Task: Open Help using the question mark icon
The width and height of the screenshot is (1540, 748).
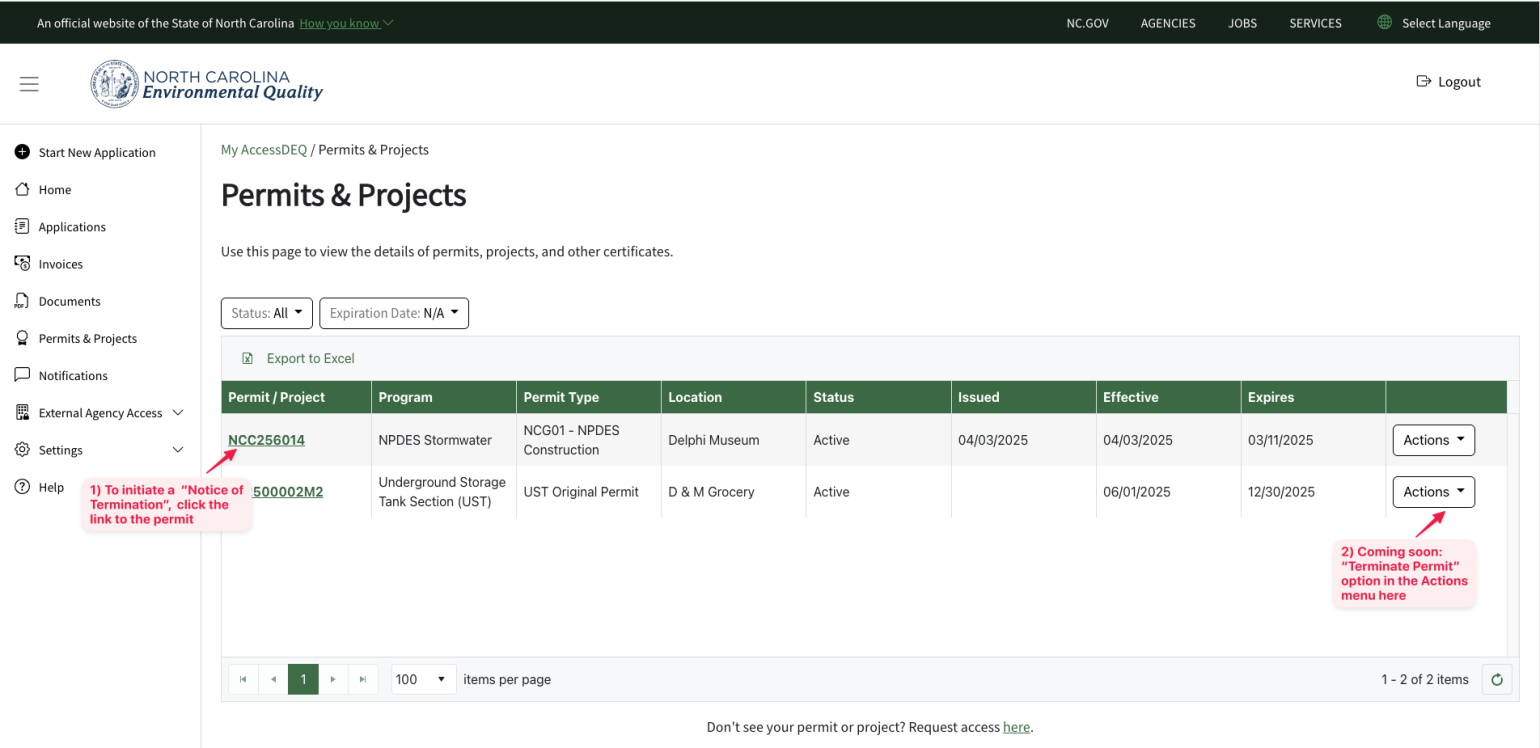Action: [21, 487]
